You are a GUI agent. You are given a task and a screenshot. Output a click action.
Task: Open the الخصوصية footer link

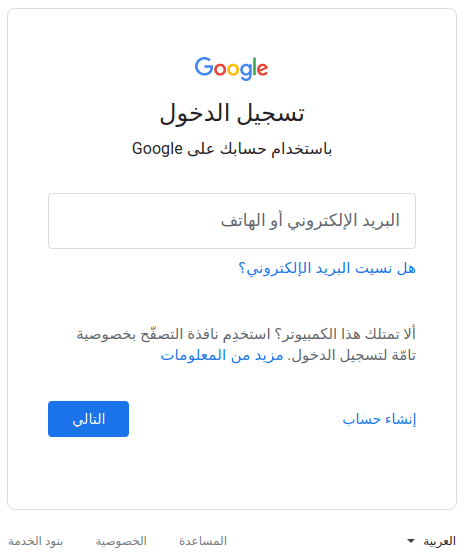point(121,541)
